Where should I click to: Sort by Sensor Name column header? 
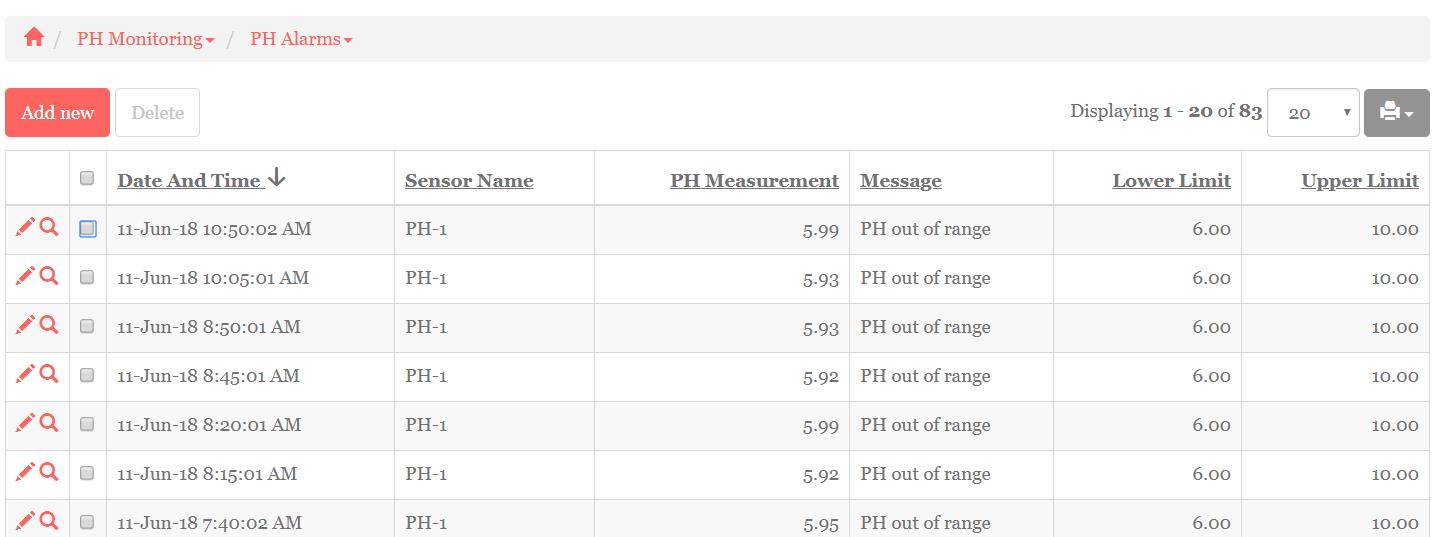coord(469,181)
